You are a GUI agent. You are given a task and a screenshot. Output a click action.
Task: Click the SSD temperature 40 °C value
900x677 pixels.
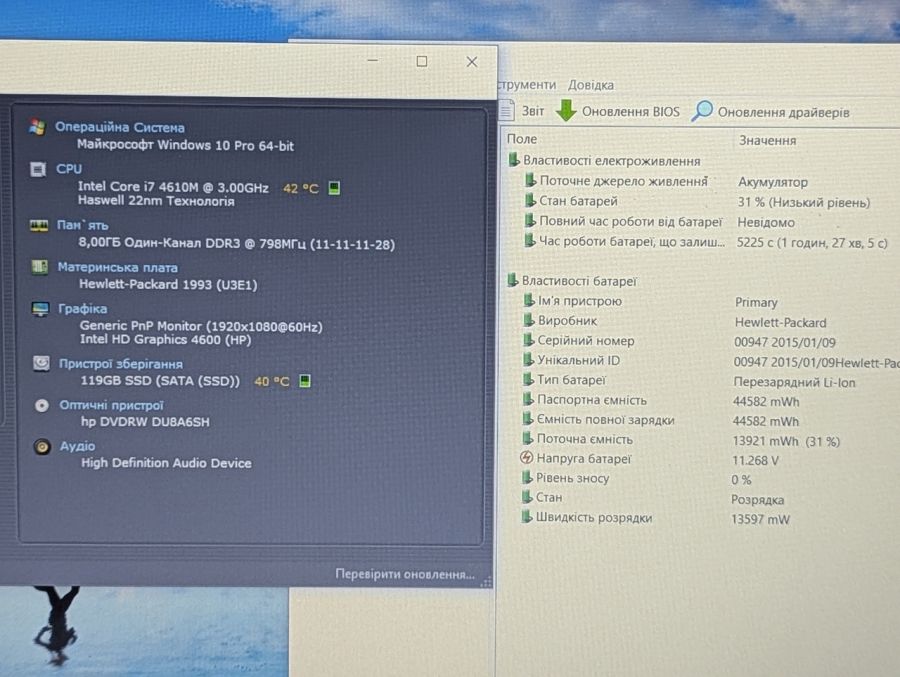(x=271, y=381)
